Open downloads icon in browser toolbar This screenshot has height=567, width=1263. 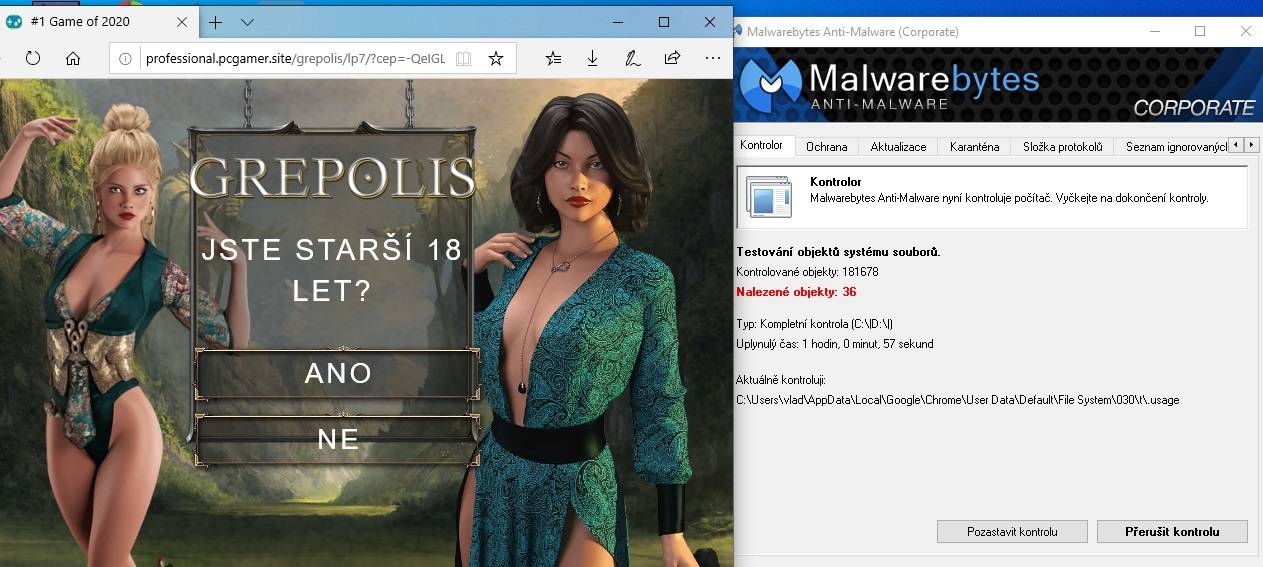coord(592,58)
